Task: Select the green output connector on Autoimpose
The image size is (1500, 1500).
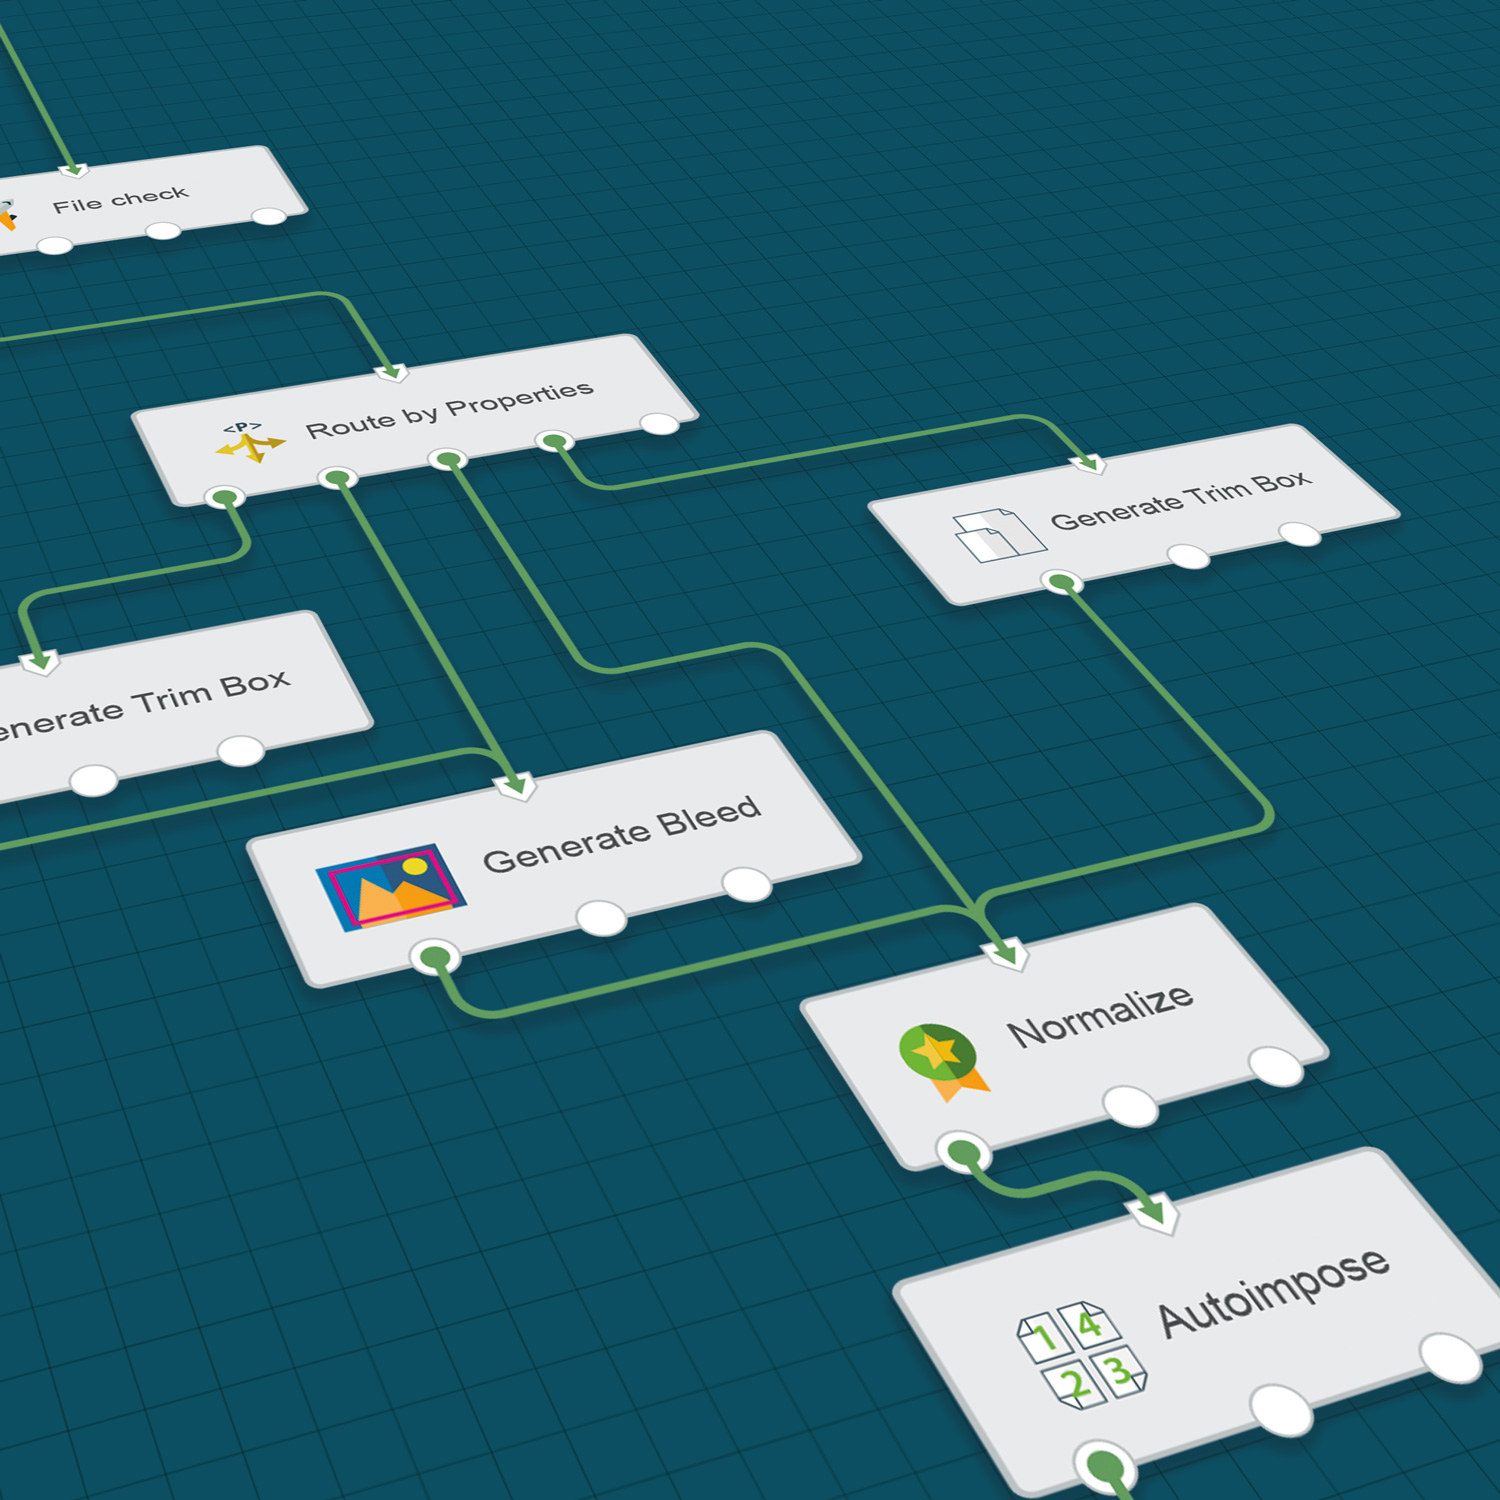Action: pos(1105,1467)
